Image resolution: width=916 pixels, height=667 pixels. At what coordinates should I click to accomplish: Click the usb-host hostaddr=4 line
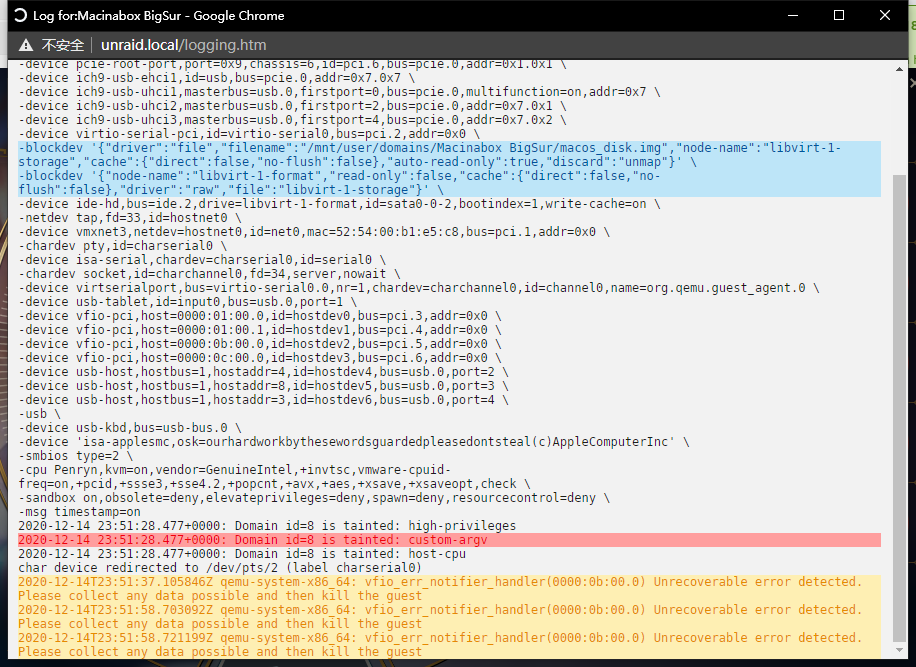pos(263,372)
